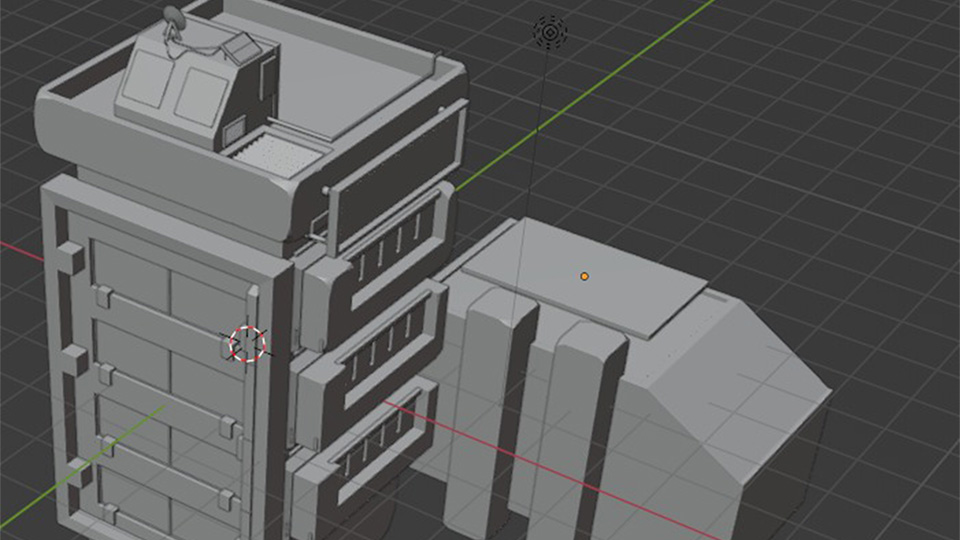Select the orange origin dot on the block
The width and height of the screenshot is (960, 540).
584,276
